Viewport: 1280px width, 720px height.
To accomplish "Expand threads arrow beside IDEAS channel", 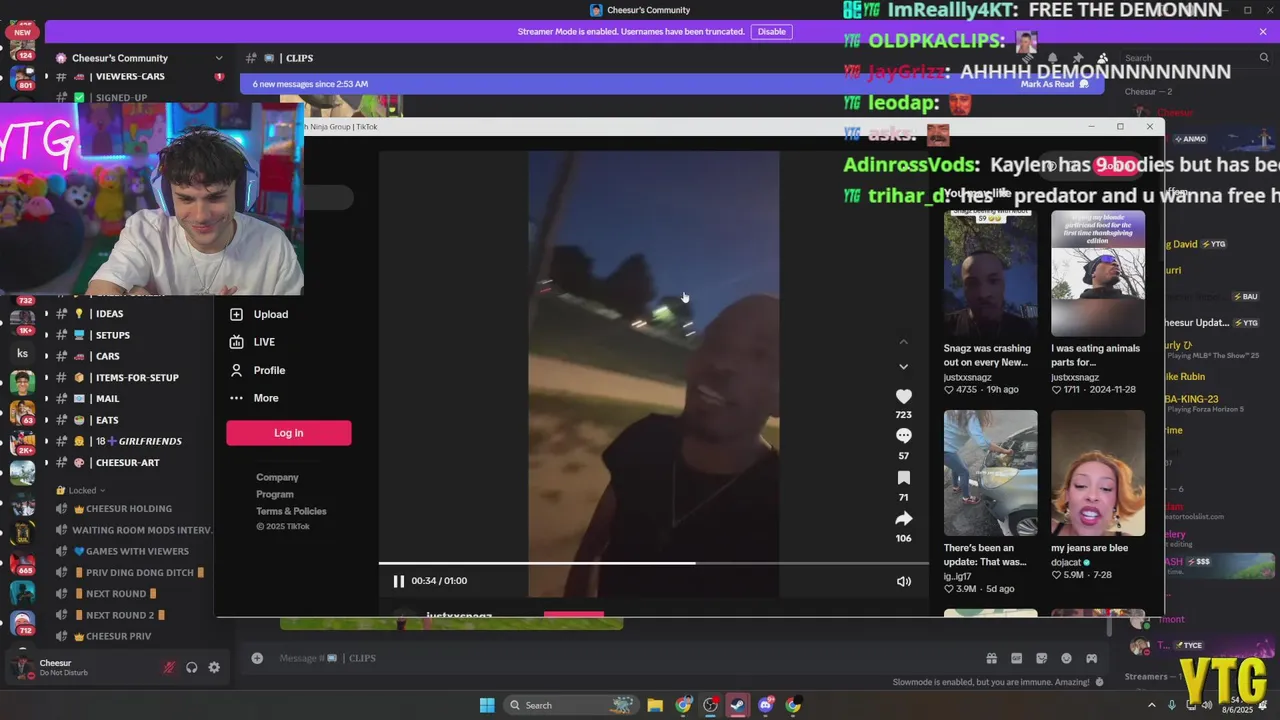I will [46, 314].
